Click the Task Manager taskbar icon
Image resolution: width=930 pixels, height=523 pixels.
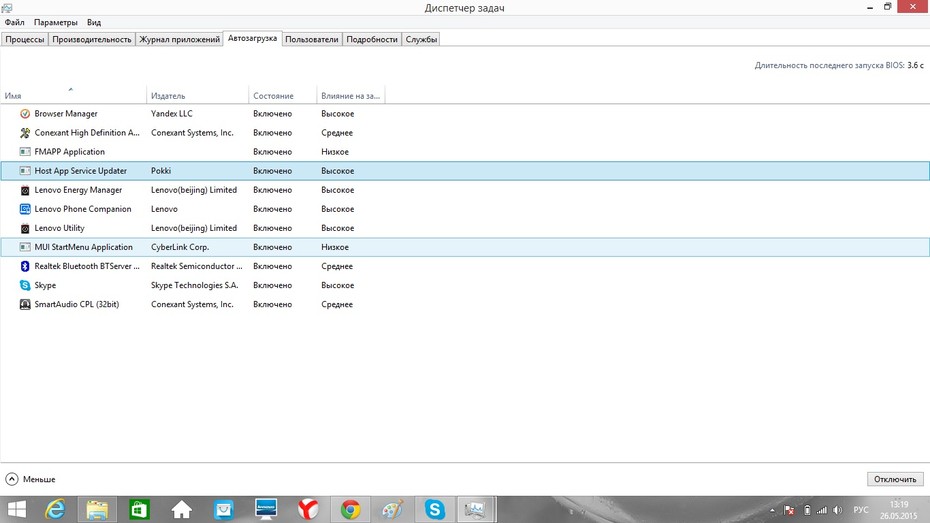coord(476,509)
